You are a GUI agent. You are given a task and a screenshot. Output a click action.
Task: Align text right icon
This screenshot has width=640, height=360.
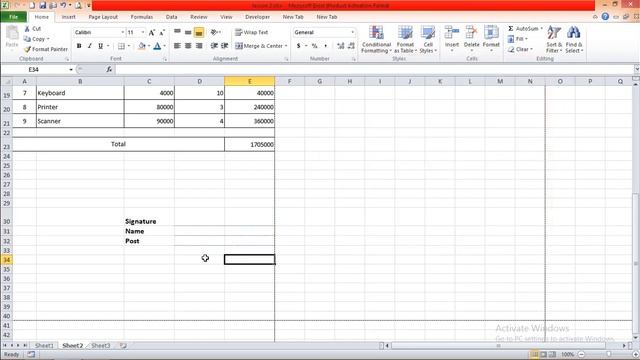[x=199, y=46]
